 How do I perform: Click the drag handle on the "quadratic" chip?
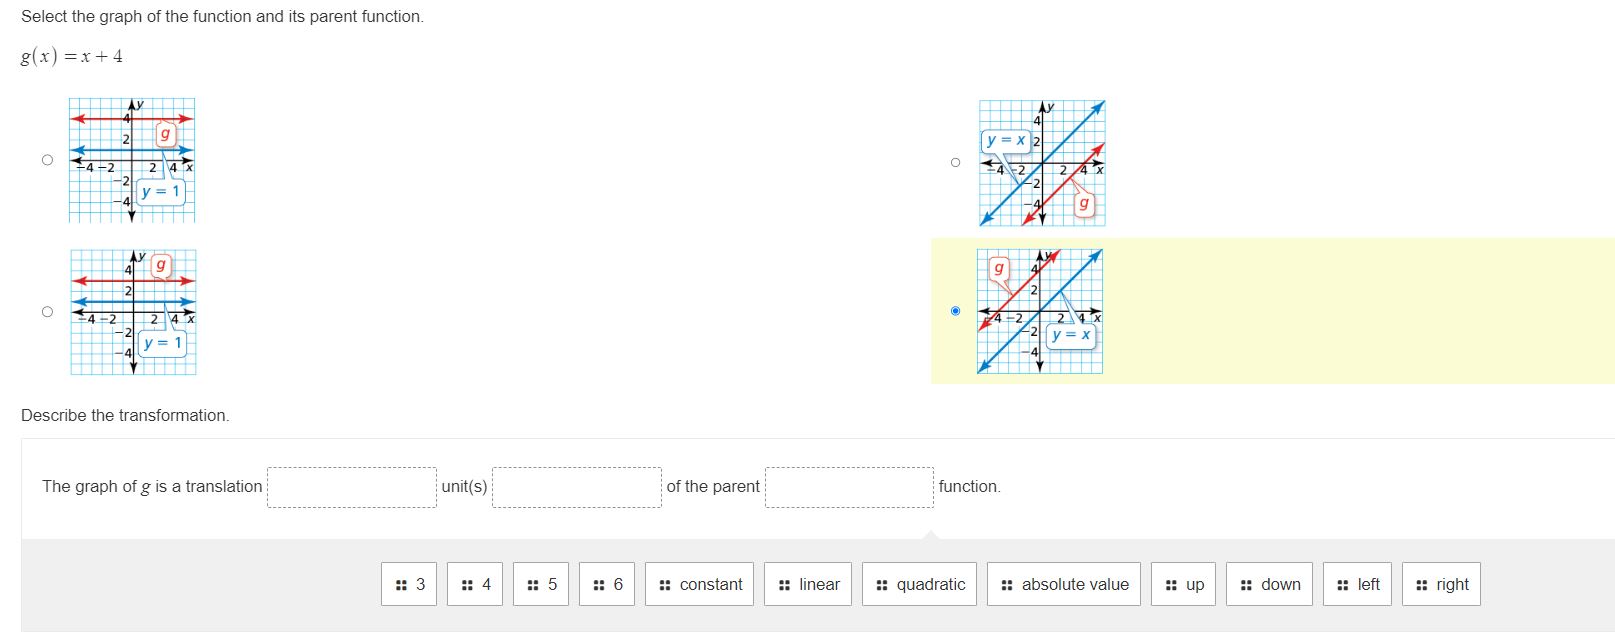[x=882, y=584]
